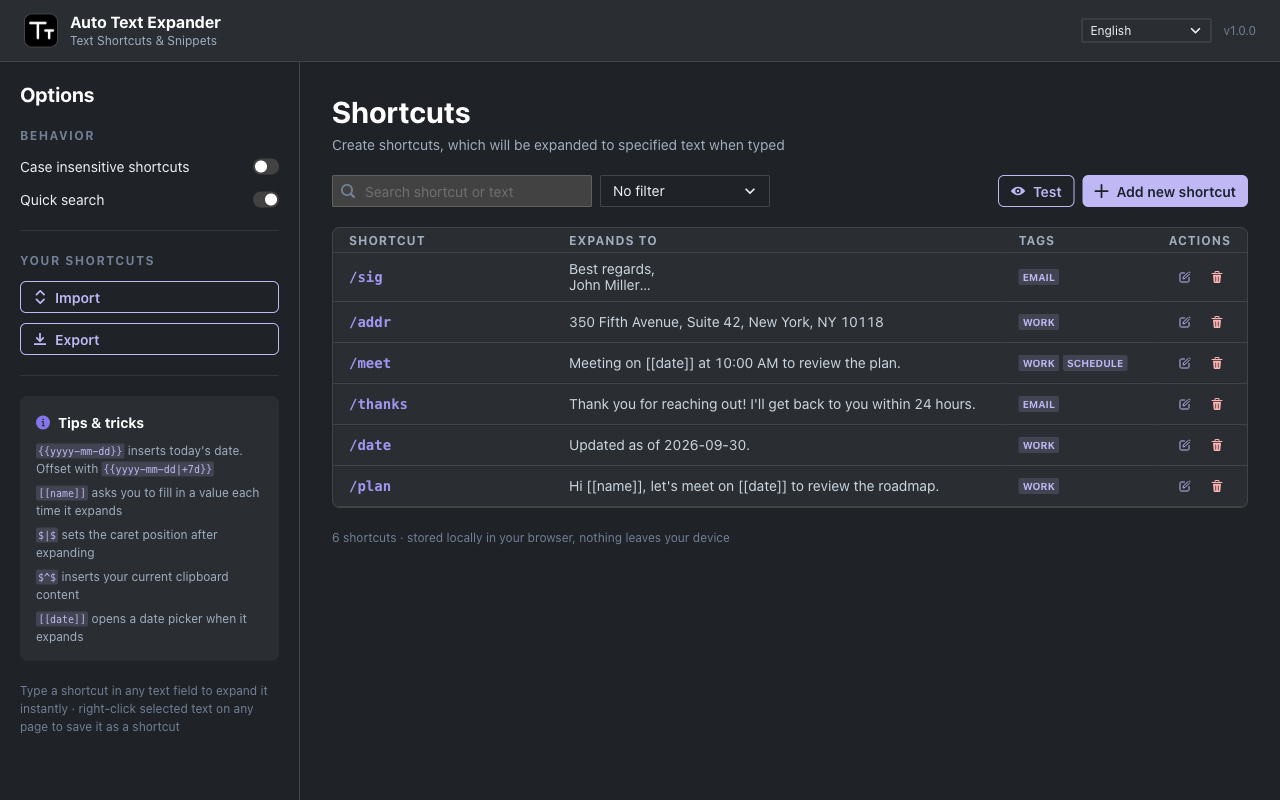Delete the /addr shortcut
Image resolution: width=1280 pixels, height=800 pixels.
(x=1217, y=322)
